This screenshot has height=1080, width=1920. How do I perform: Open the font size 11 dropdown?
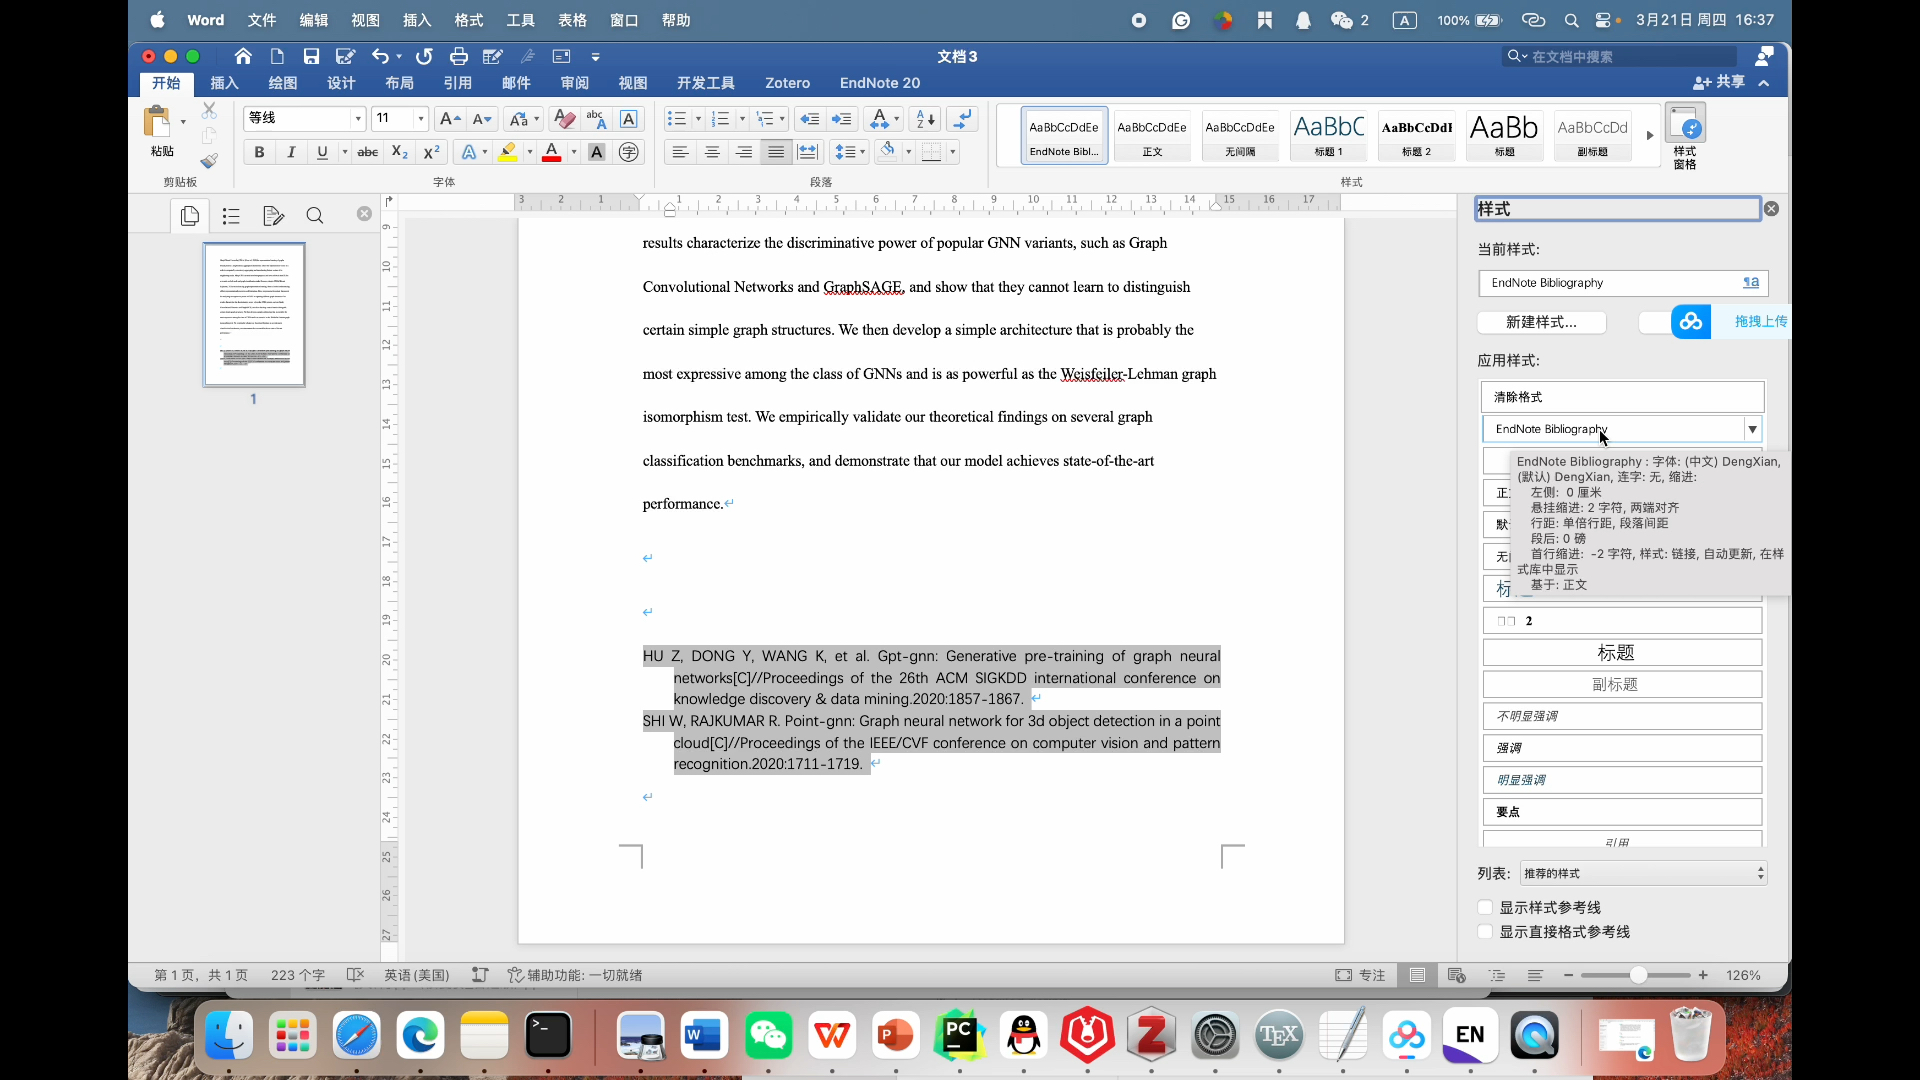pyautogui.click(x=421, y=119)
